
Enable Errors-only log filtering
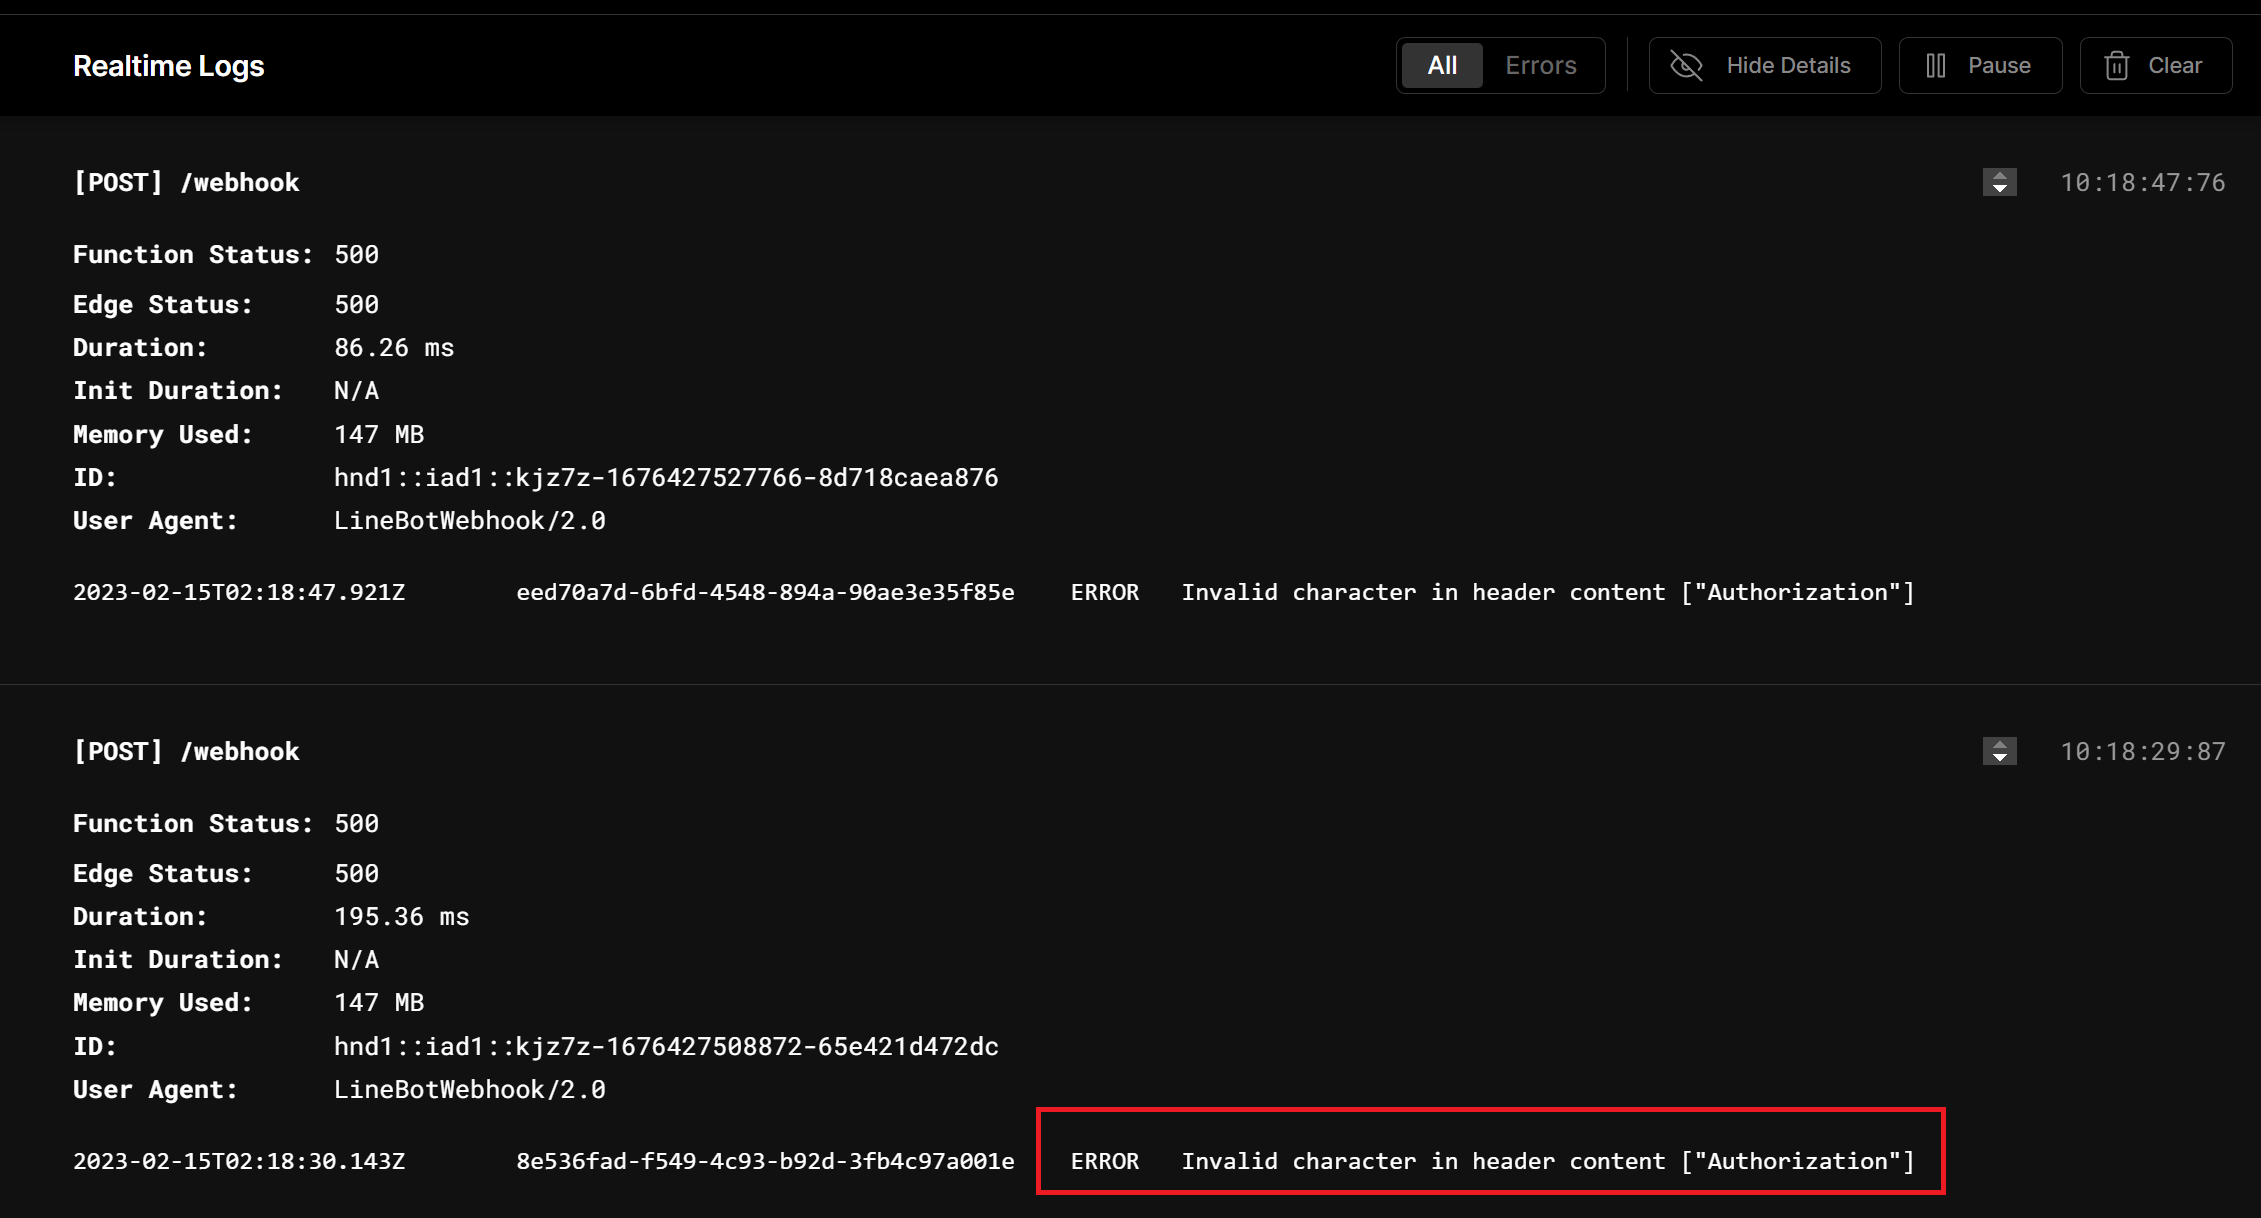tap(1539, 64)
